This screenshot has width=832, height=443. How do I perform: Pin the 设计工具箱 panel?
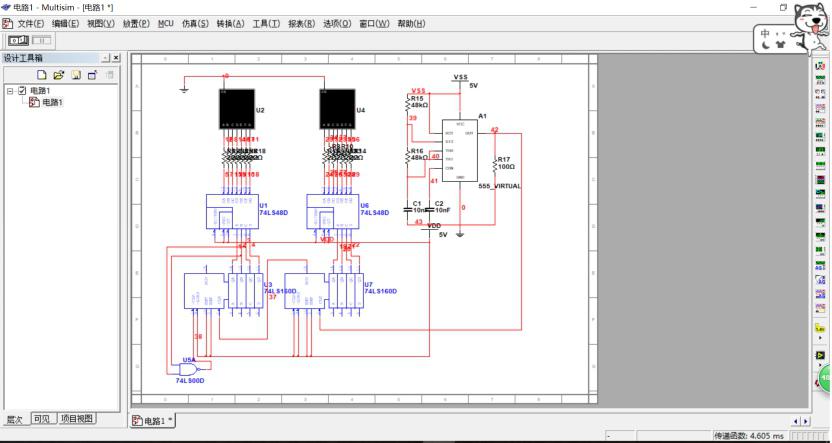coord(106,58)
